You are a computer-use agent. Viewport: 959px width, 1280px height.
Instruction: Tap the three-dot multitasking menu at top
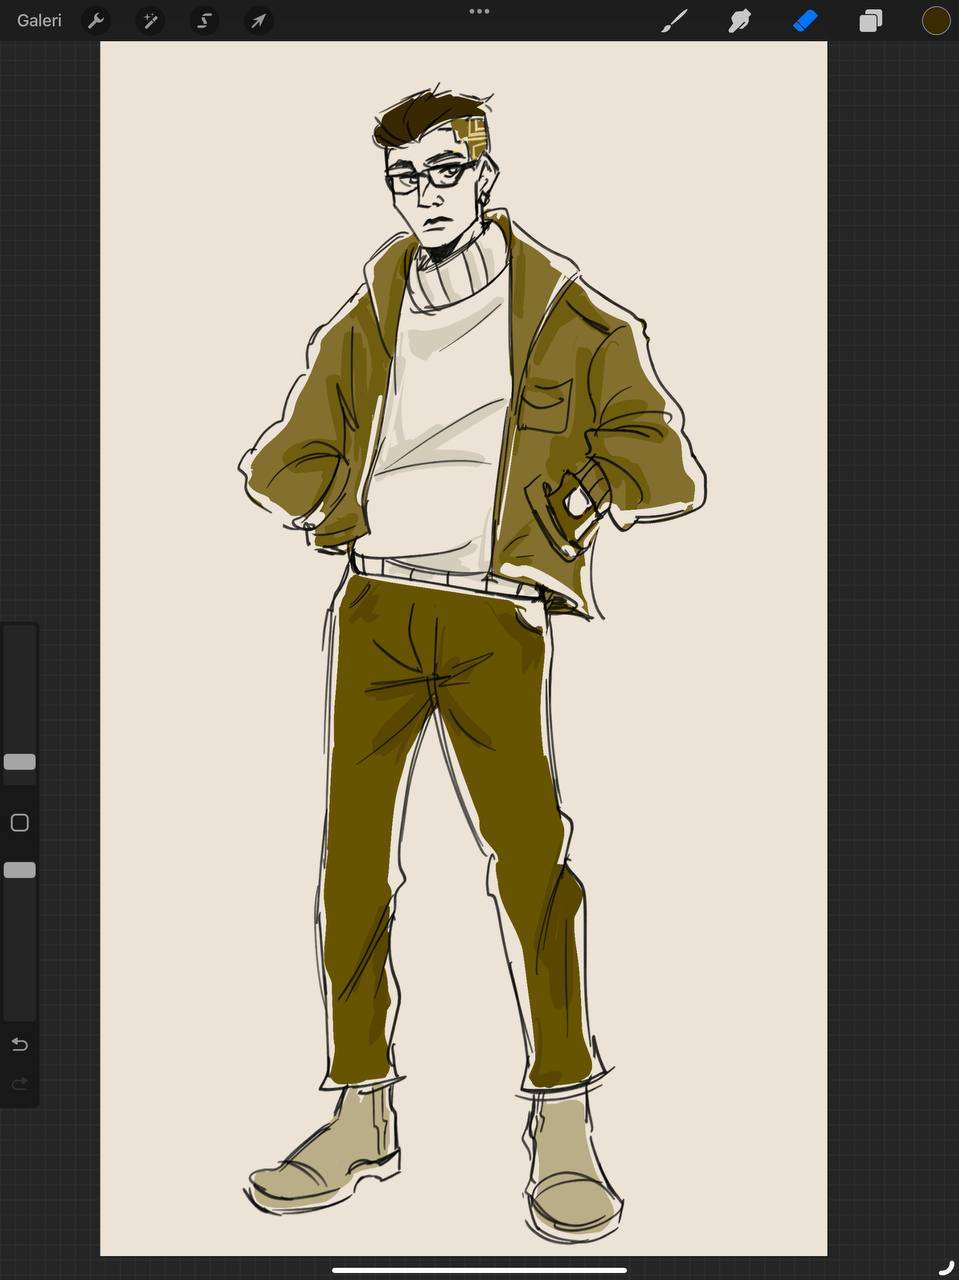pos(479,11)
